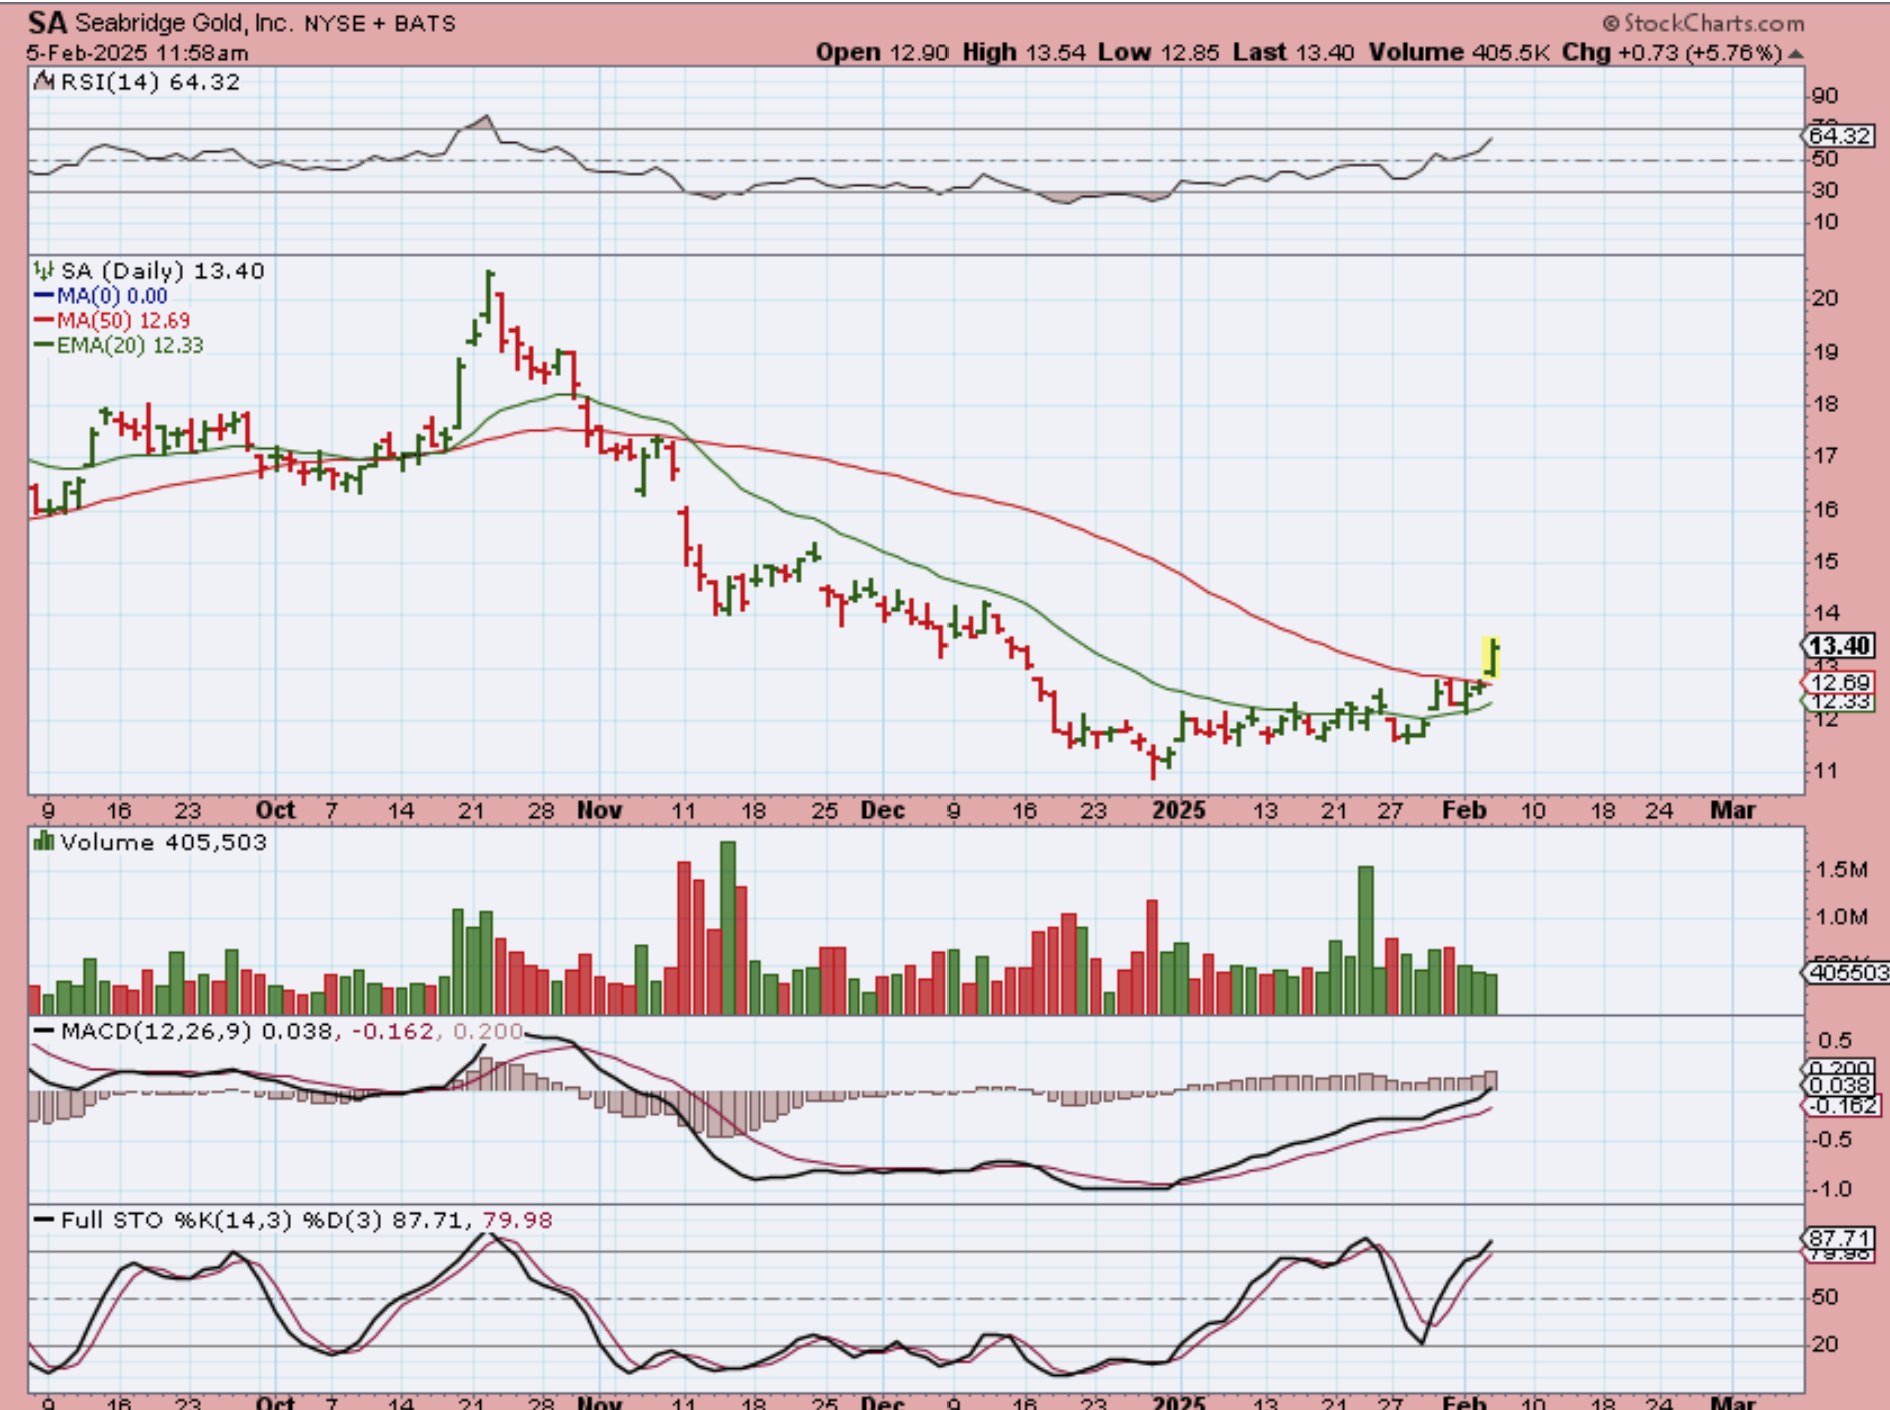This screenshot has height=1410, width=1890.
Task: Click the 90 level on RSI axis
Action: (1825, 96)
